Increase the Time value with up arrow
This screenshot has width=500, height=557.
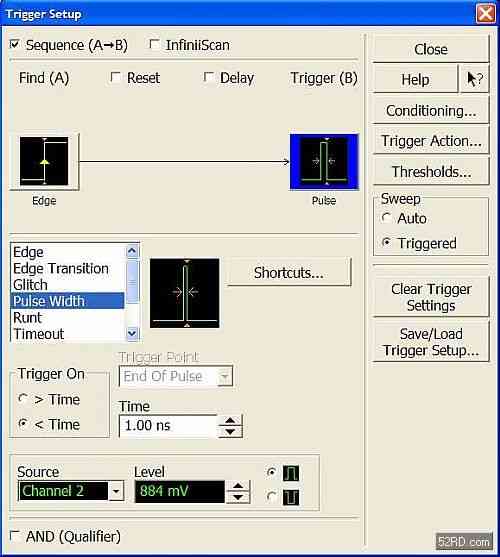point(230,420)
